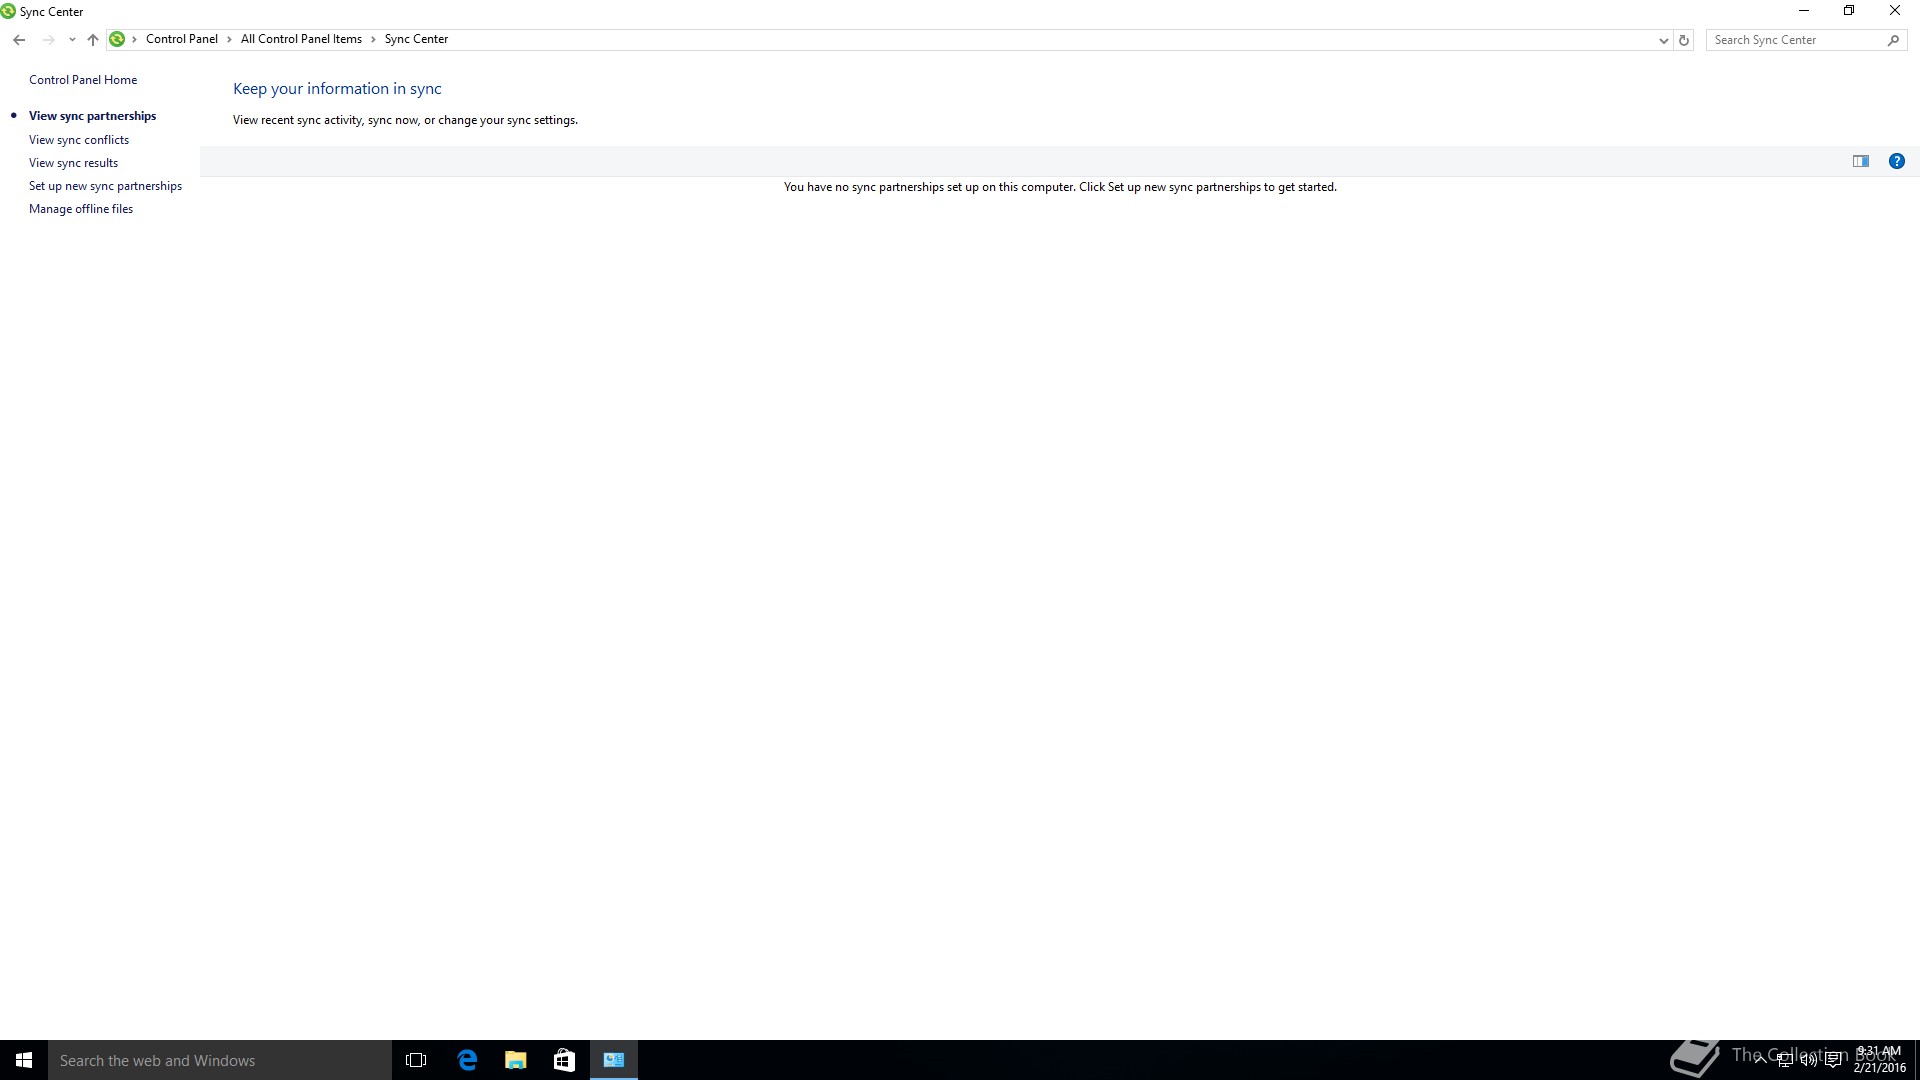Click Set up new sync partnerships
The image size is (1920, 1080).
click(105, 186)
